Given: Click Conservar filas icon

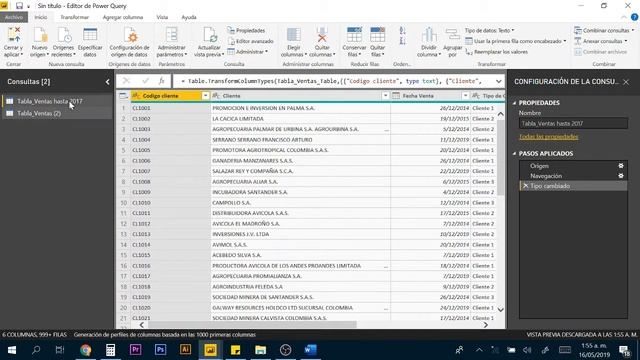Looking at the screenshot, I should 354,35.
